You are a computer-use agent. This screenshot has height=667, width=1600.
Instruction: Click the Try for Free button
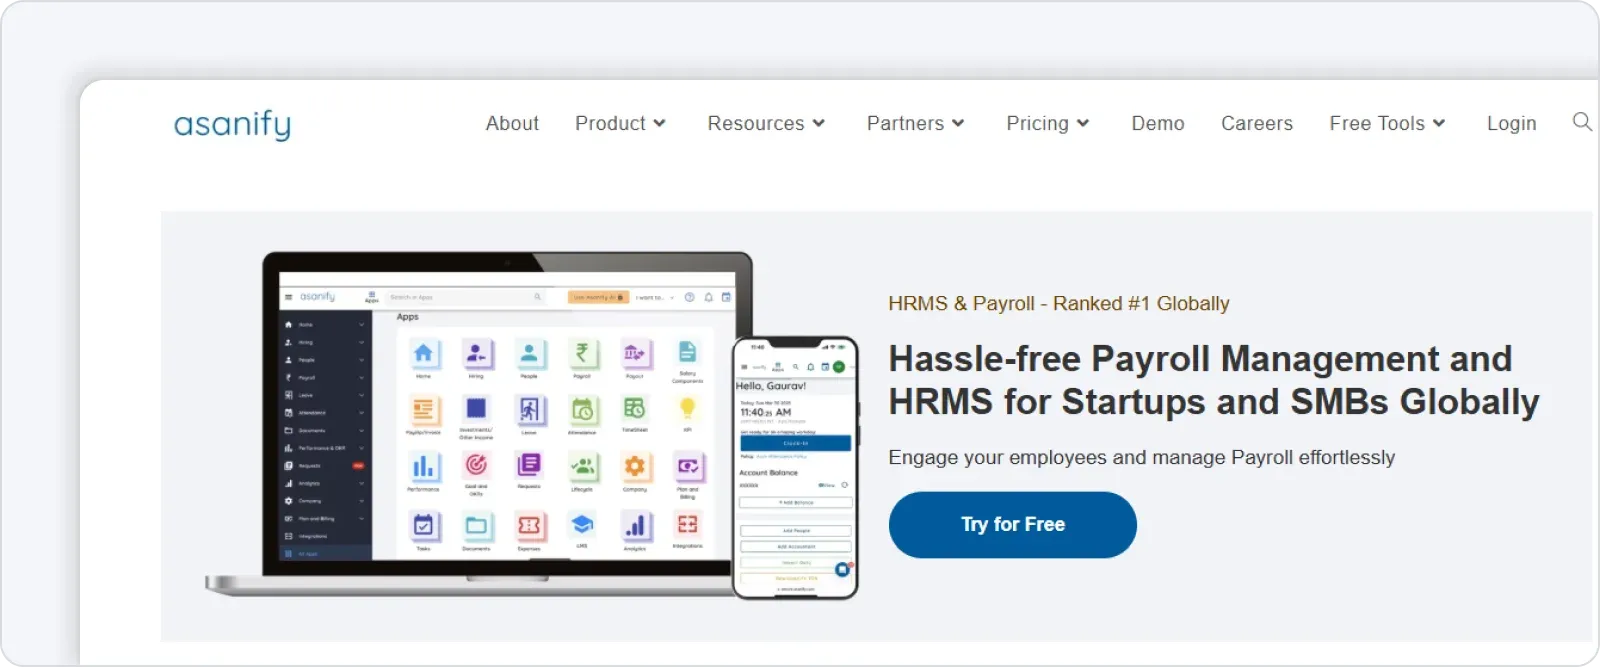pyautogui.click(x=1012, y=524)
